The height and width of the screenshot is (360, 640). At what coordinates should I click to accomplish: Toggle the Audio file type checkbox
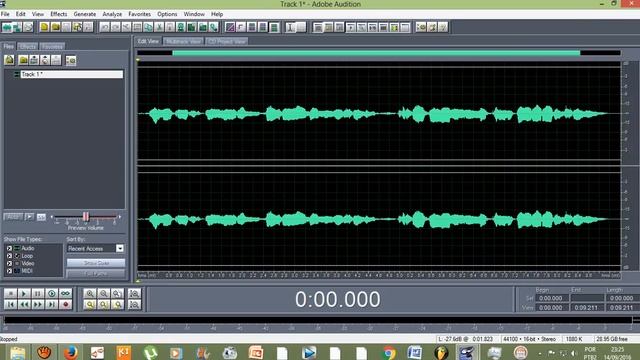tap(9, 248)
